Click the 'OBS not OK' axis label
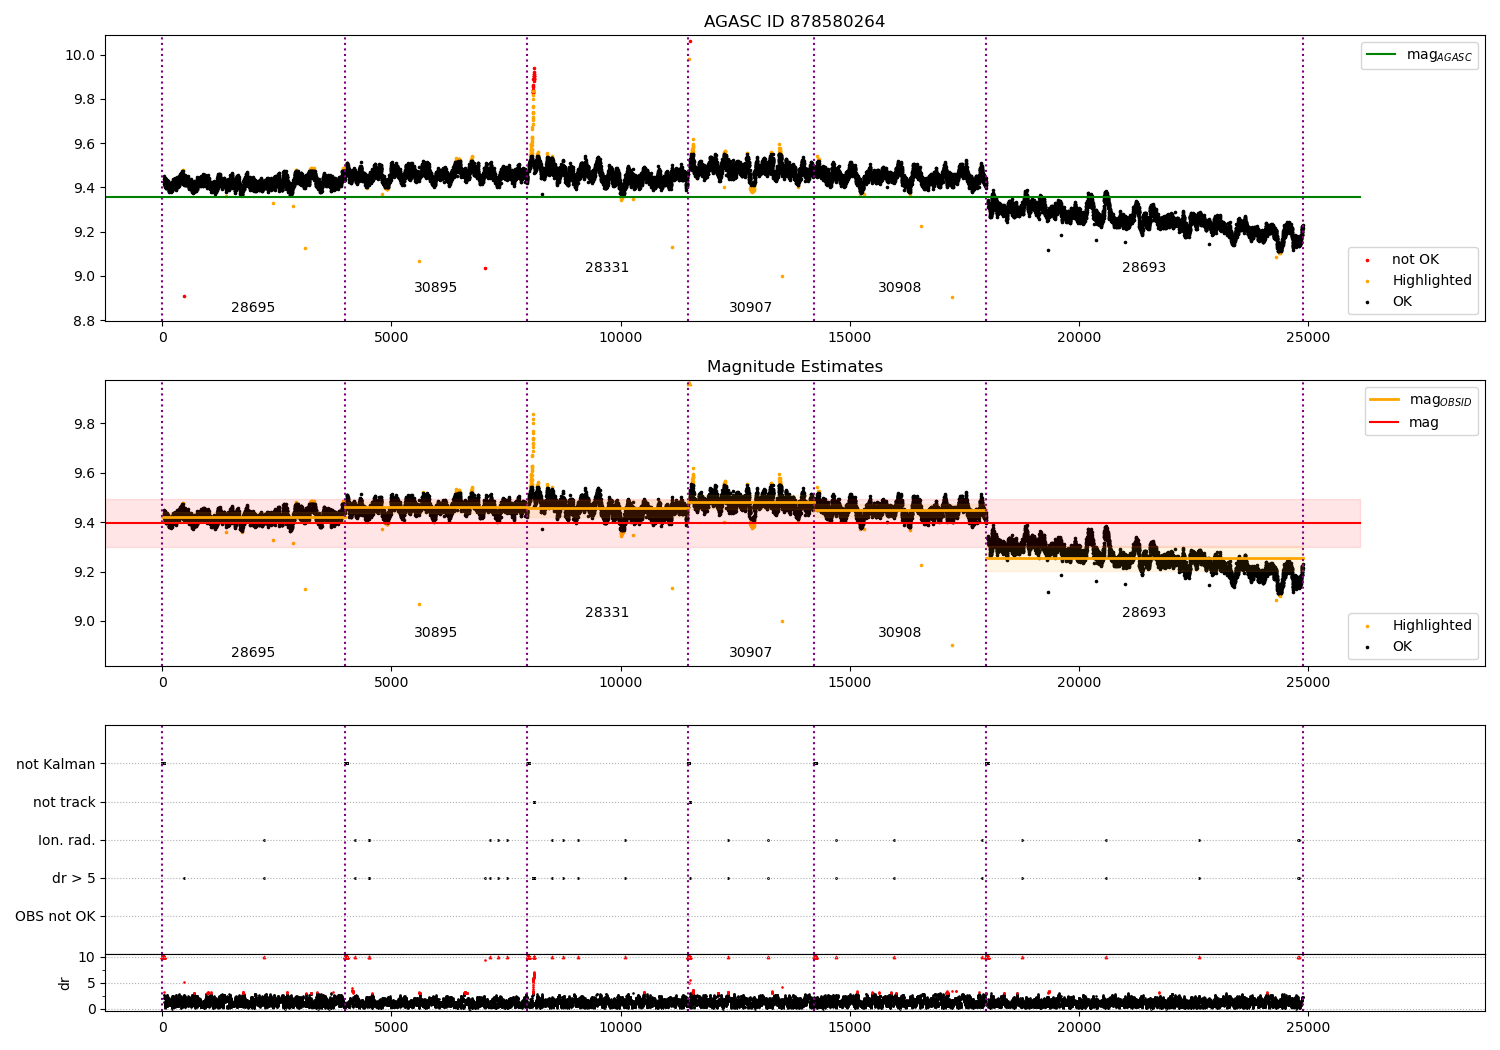The image size is (1500, 1050). (x=55, y=916)
